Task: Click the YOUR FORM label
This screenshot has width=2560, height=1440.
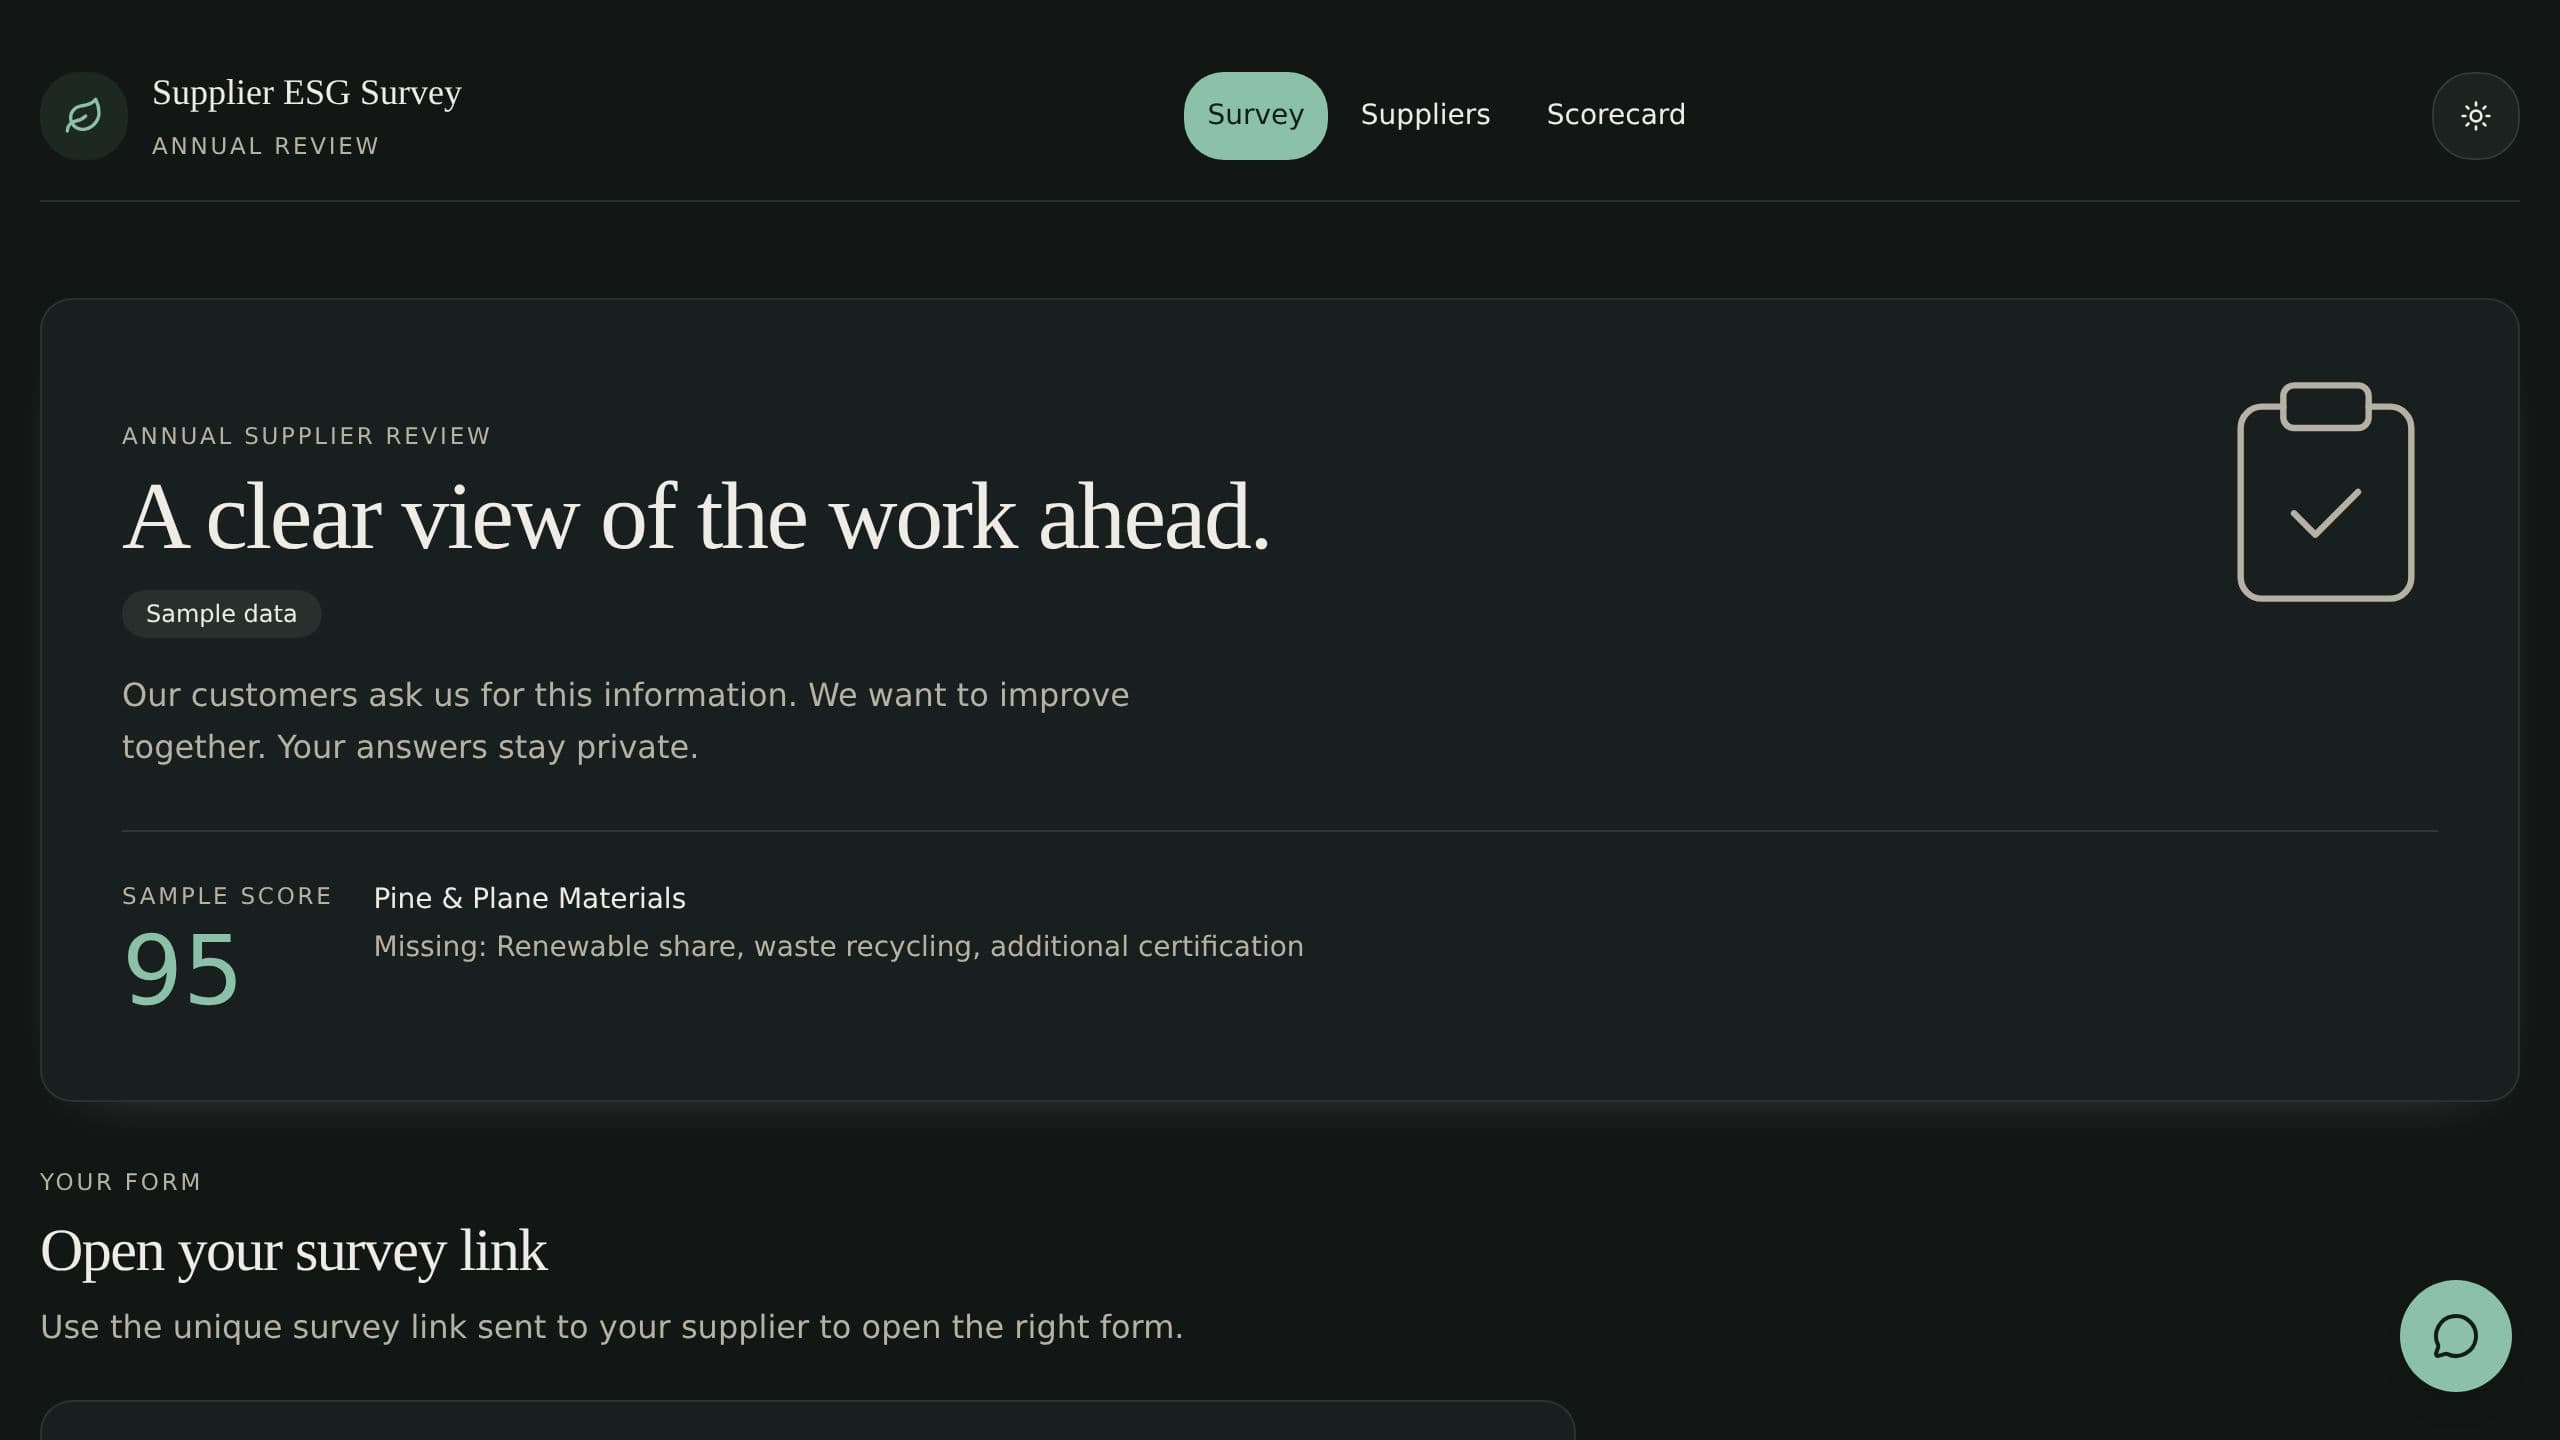Action: point(120,1182)
